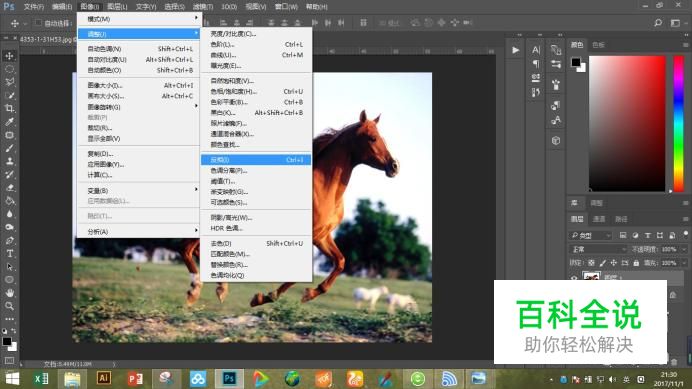
Task: Expand the 图像旋转(G) submenu
Action: click(x=139, y=107)
